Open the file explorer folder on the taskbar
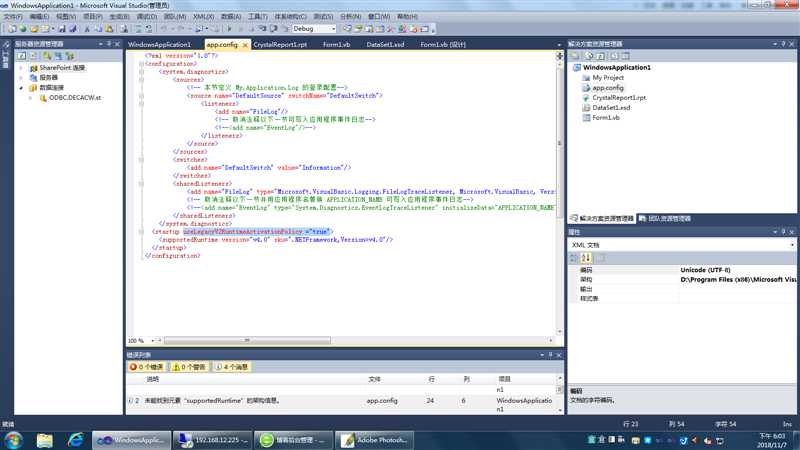The image size is (800, 450). (x=44, y=440)
